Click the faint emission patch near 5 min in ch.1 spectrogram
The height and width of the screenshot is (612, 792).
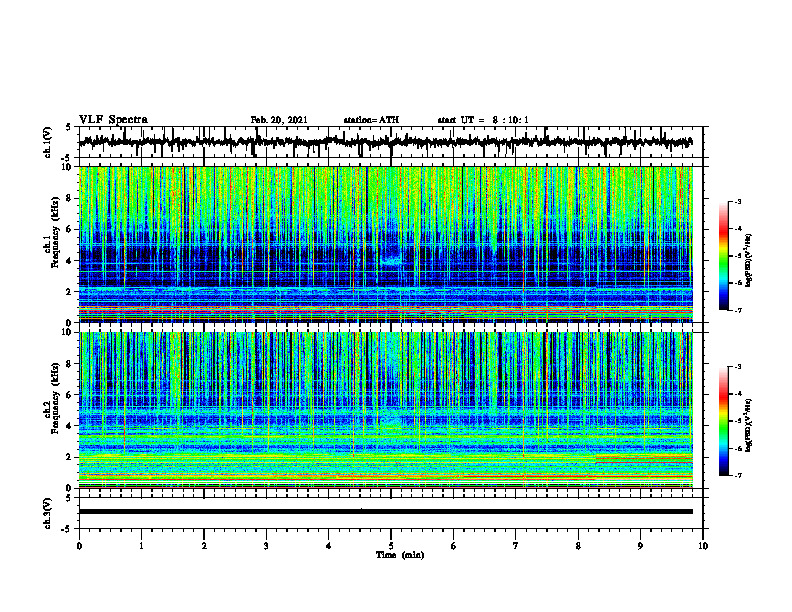click(391, 259)
